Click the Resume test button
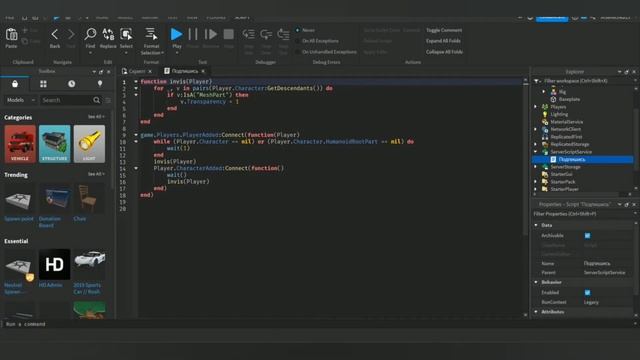 tap(211, 34)
